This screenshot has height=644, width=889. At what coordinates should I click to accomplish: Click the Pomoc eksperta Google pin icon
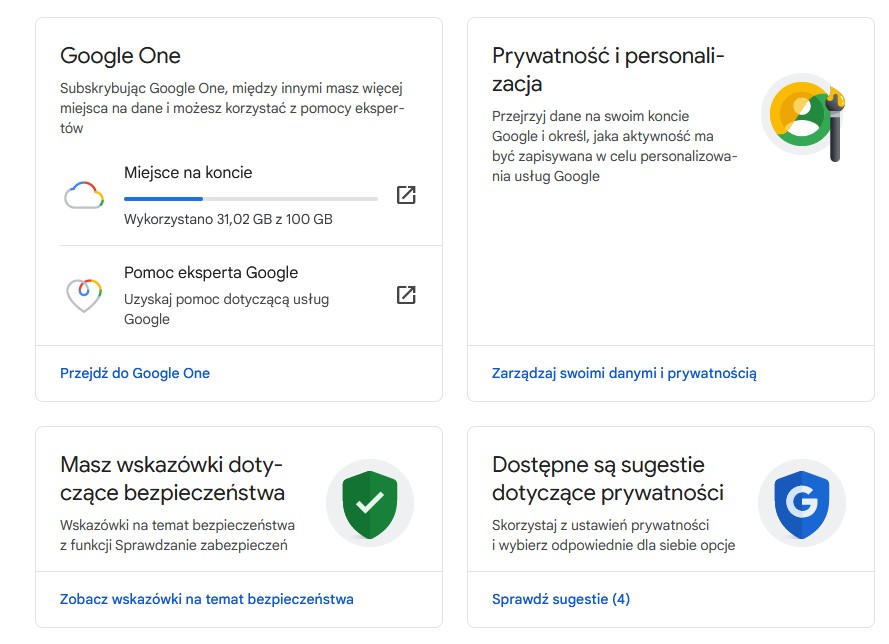click(x=84, y=292)
